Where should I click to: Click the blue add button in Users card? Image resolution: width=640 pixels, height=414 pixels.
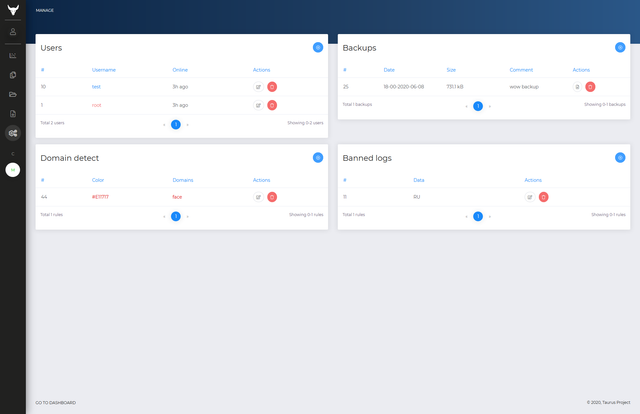[318, 47]
